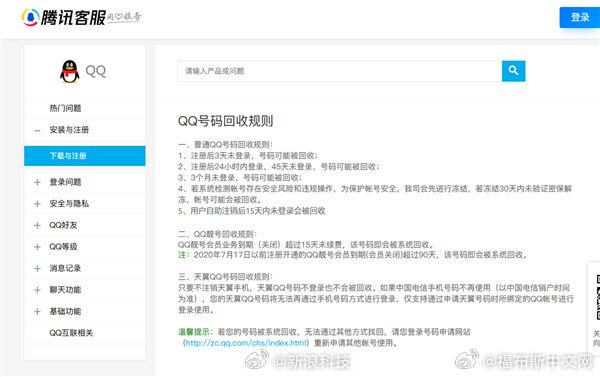Click the 二、QQ靓号回收规则 heading
The image size is (600, 377).
click(217, 234)
